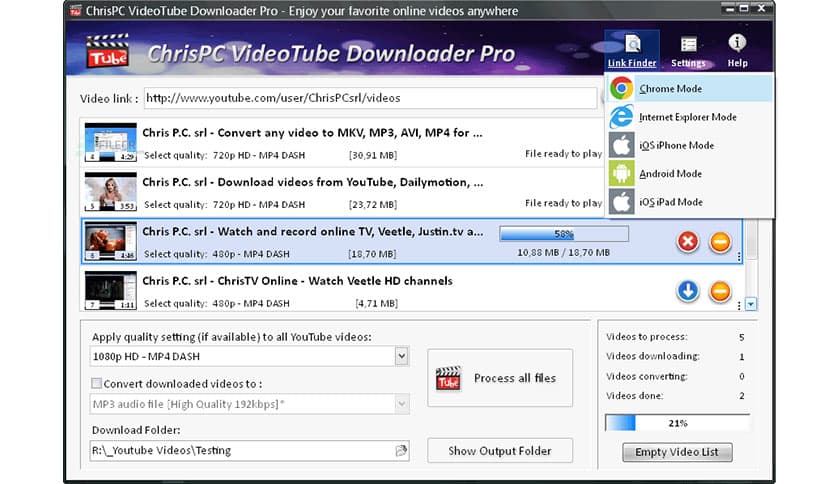Change quality 720p HD of Convert any video row
The image size is (836, 484).
(x=259, y=155)
